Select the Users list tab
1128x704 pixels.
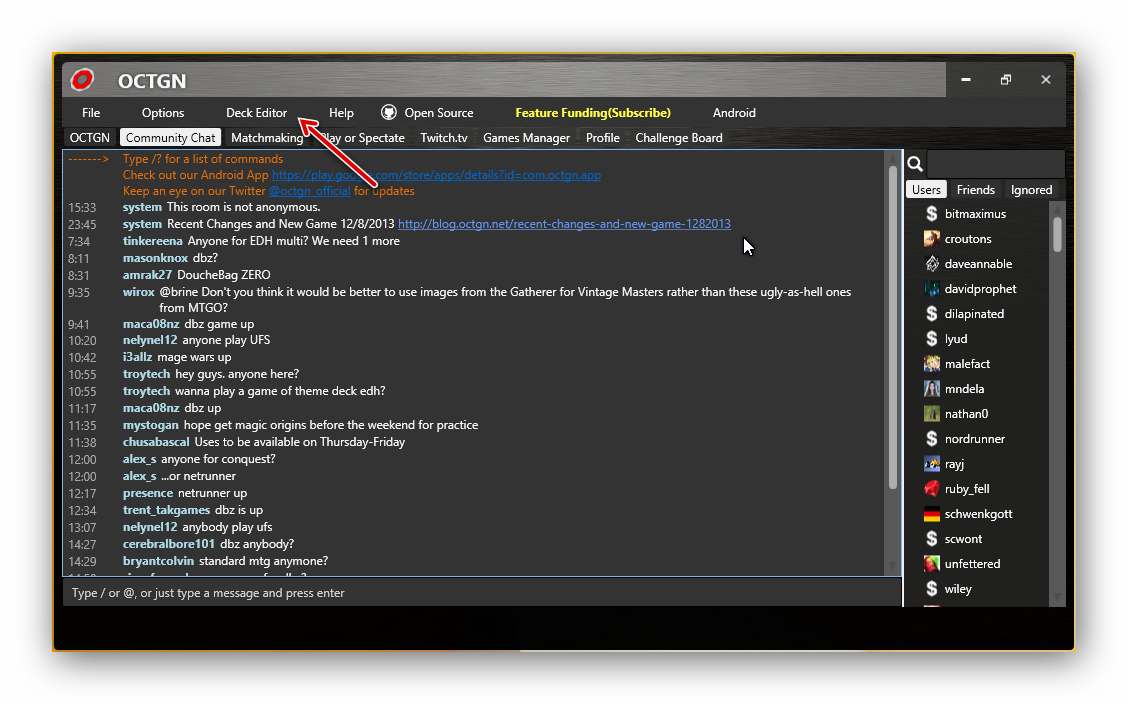click(x=926, y=190)
